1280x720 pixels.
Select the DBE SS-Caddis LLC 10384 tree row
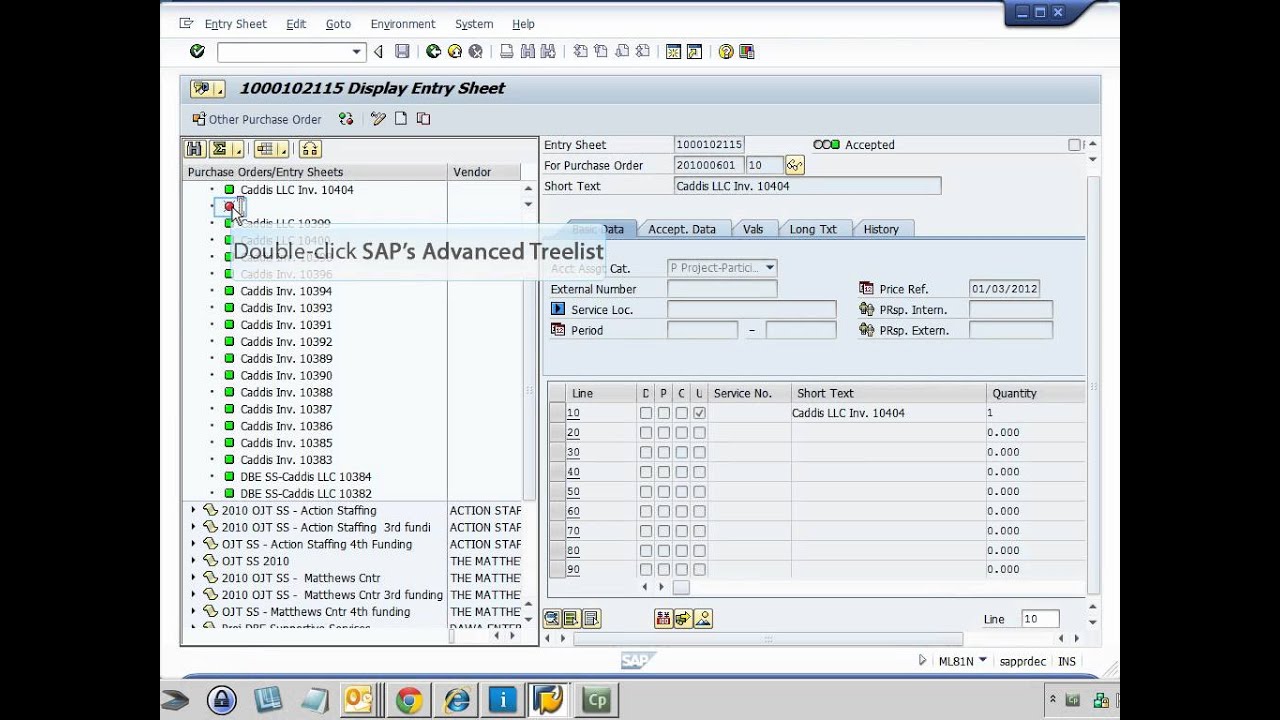point(305,477)
